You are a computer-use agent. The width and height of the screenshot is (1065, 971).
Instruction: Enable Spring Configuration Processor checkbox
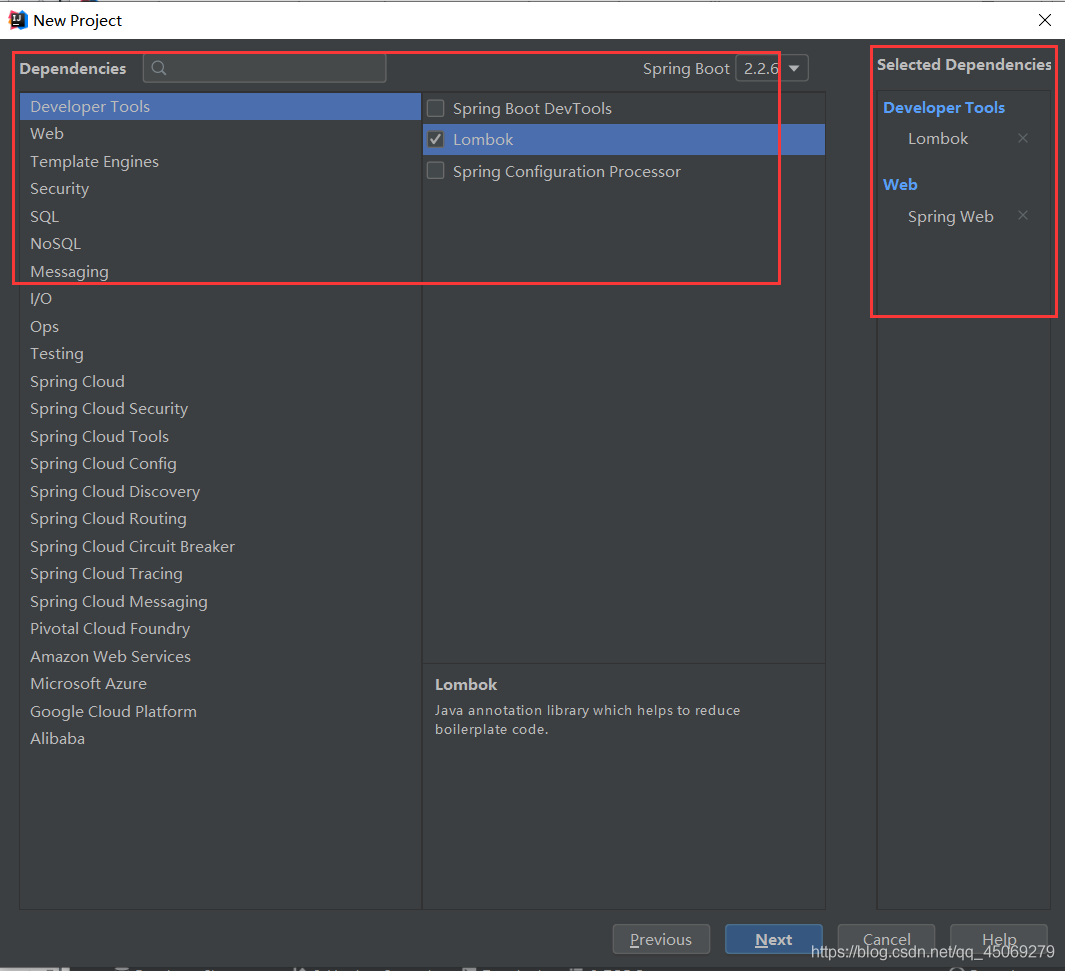tap(435, 170)
